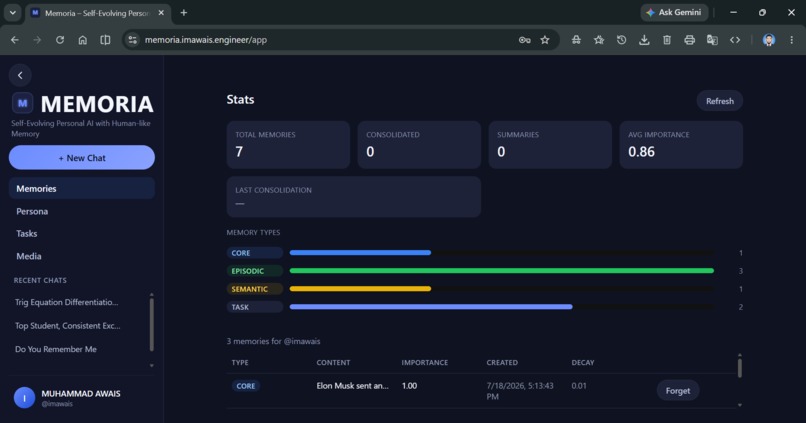
Task: Select the Consolidated stat card
Action: (419, 145)
